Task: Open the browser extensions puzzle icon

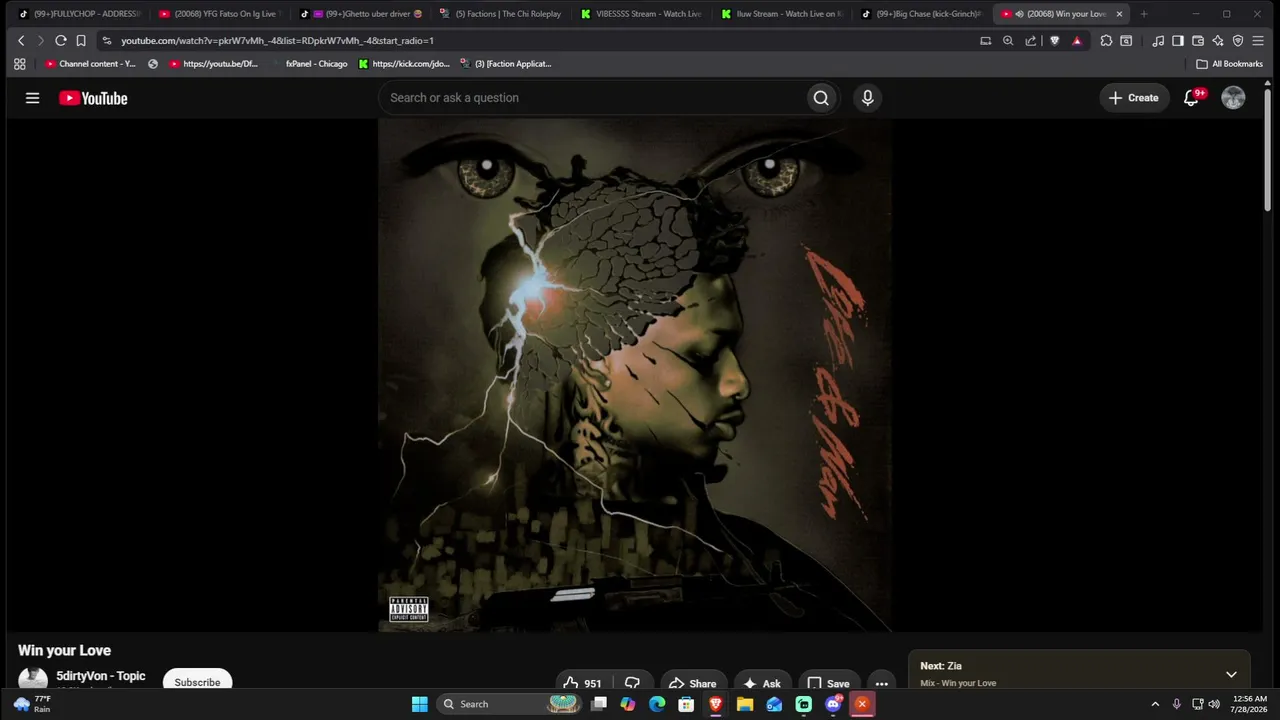Action: (x=1106, y=41)
